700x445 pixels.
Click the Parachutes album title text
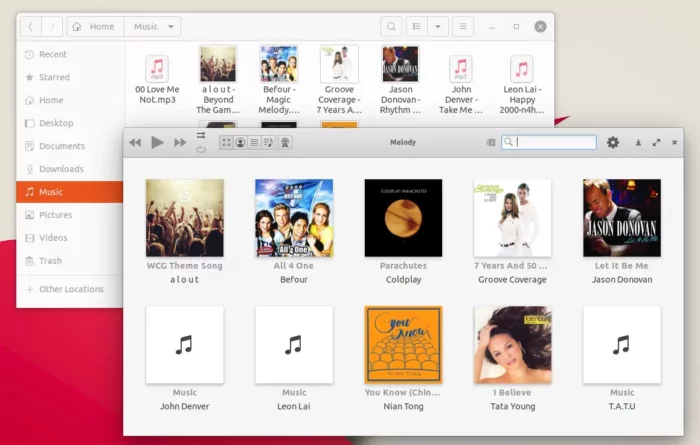pyautogui.click(x=403, y=266)
